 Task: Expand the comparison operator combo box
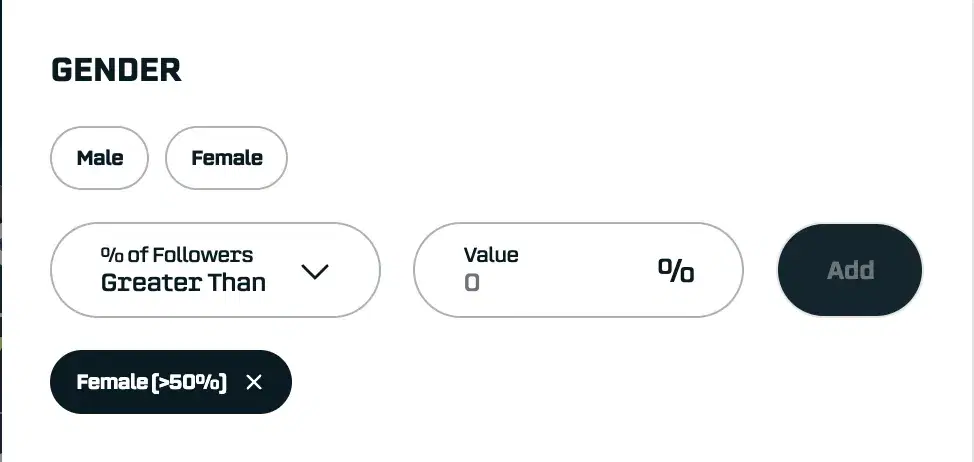pos(215,270)
